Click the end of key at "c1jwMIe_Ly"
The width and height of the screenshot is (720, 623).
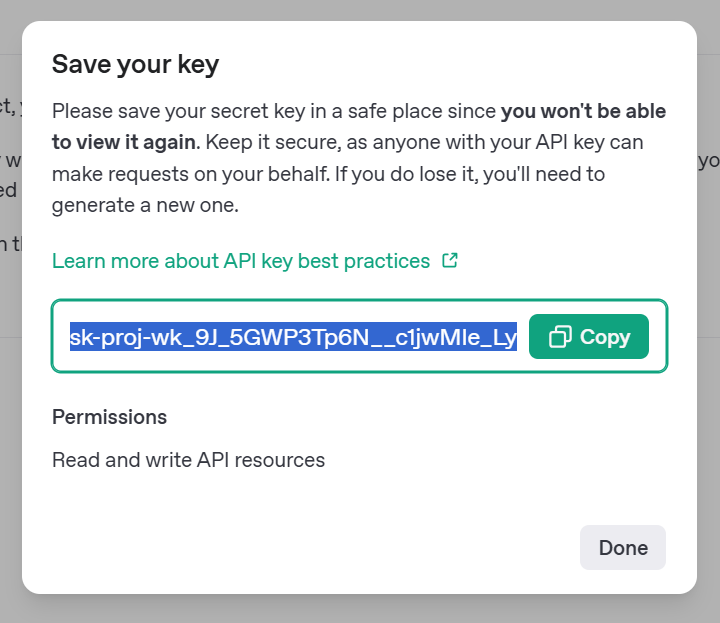point(456,337)
